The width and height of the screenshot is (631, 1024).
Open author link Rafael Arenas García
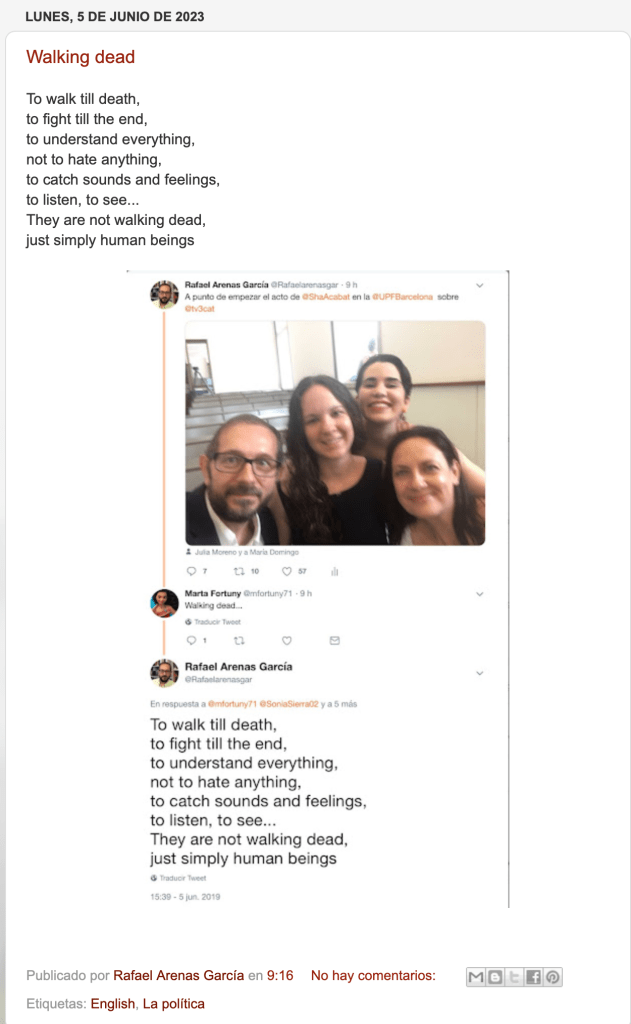pyautogui.click(x=178, y=975)
